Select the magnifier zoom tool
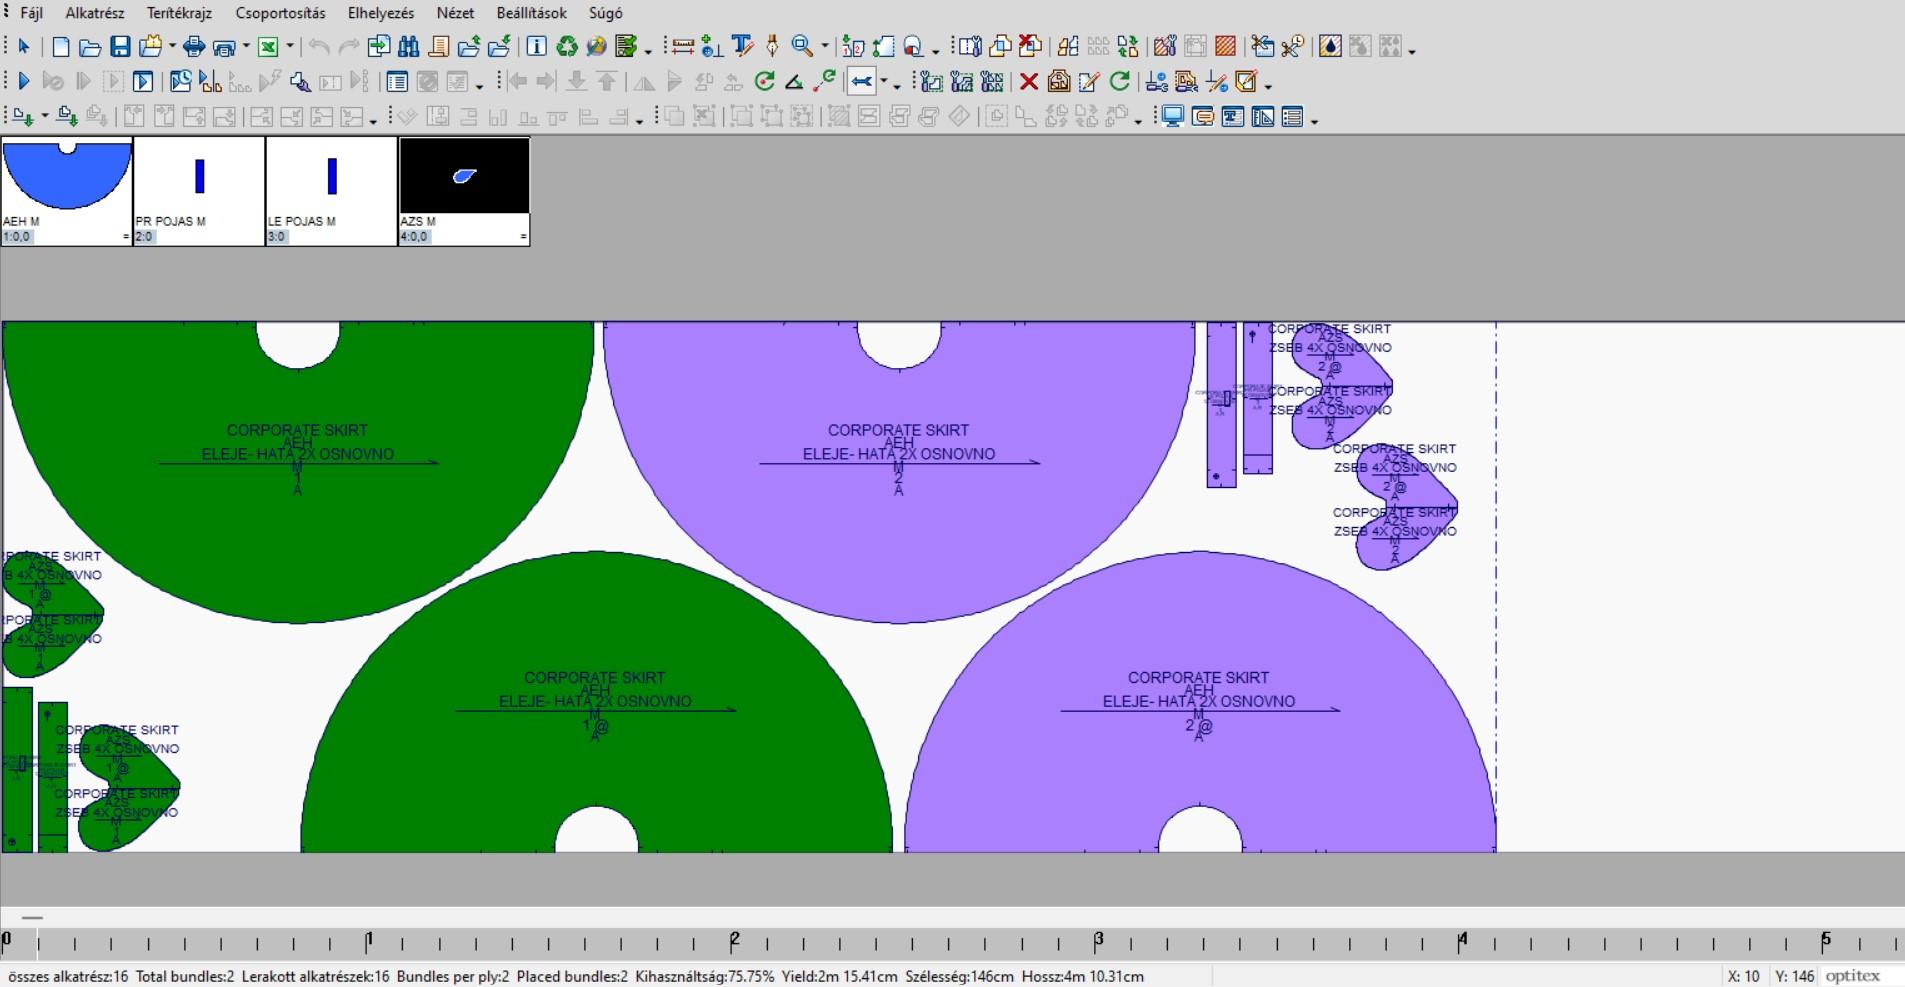This screenshot has height=987, width=1905. pyautogui.click(x=802, y=46)
